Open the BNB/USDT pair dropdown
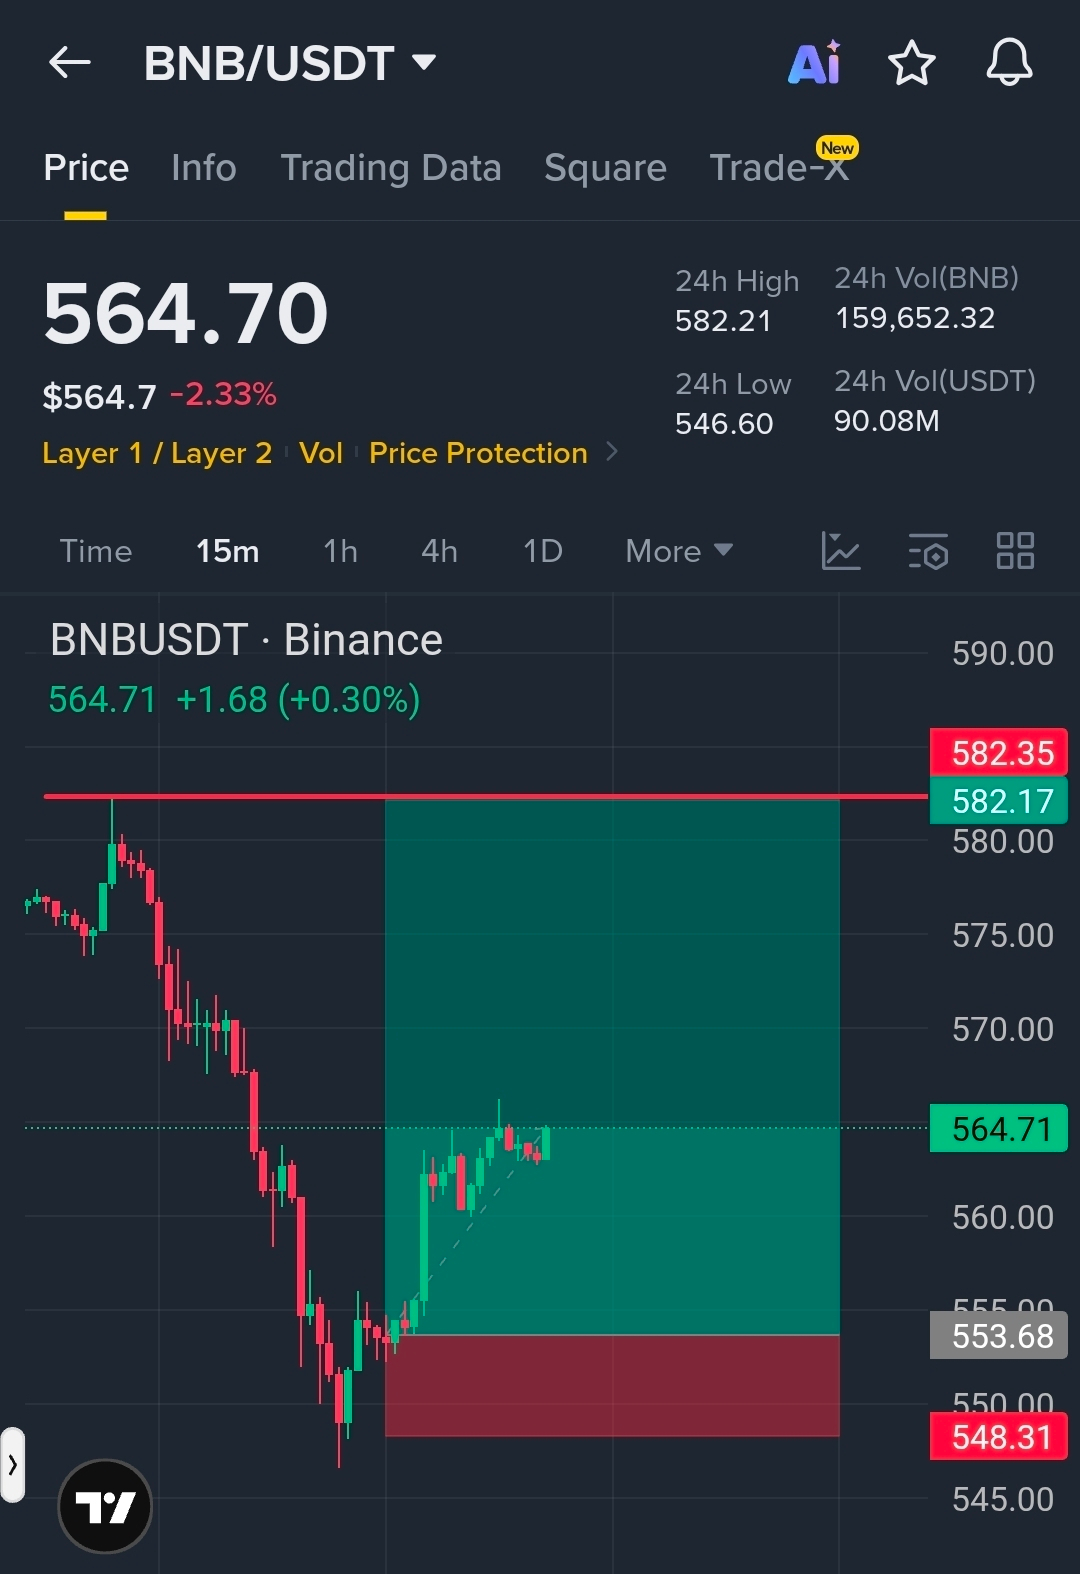 290,64
